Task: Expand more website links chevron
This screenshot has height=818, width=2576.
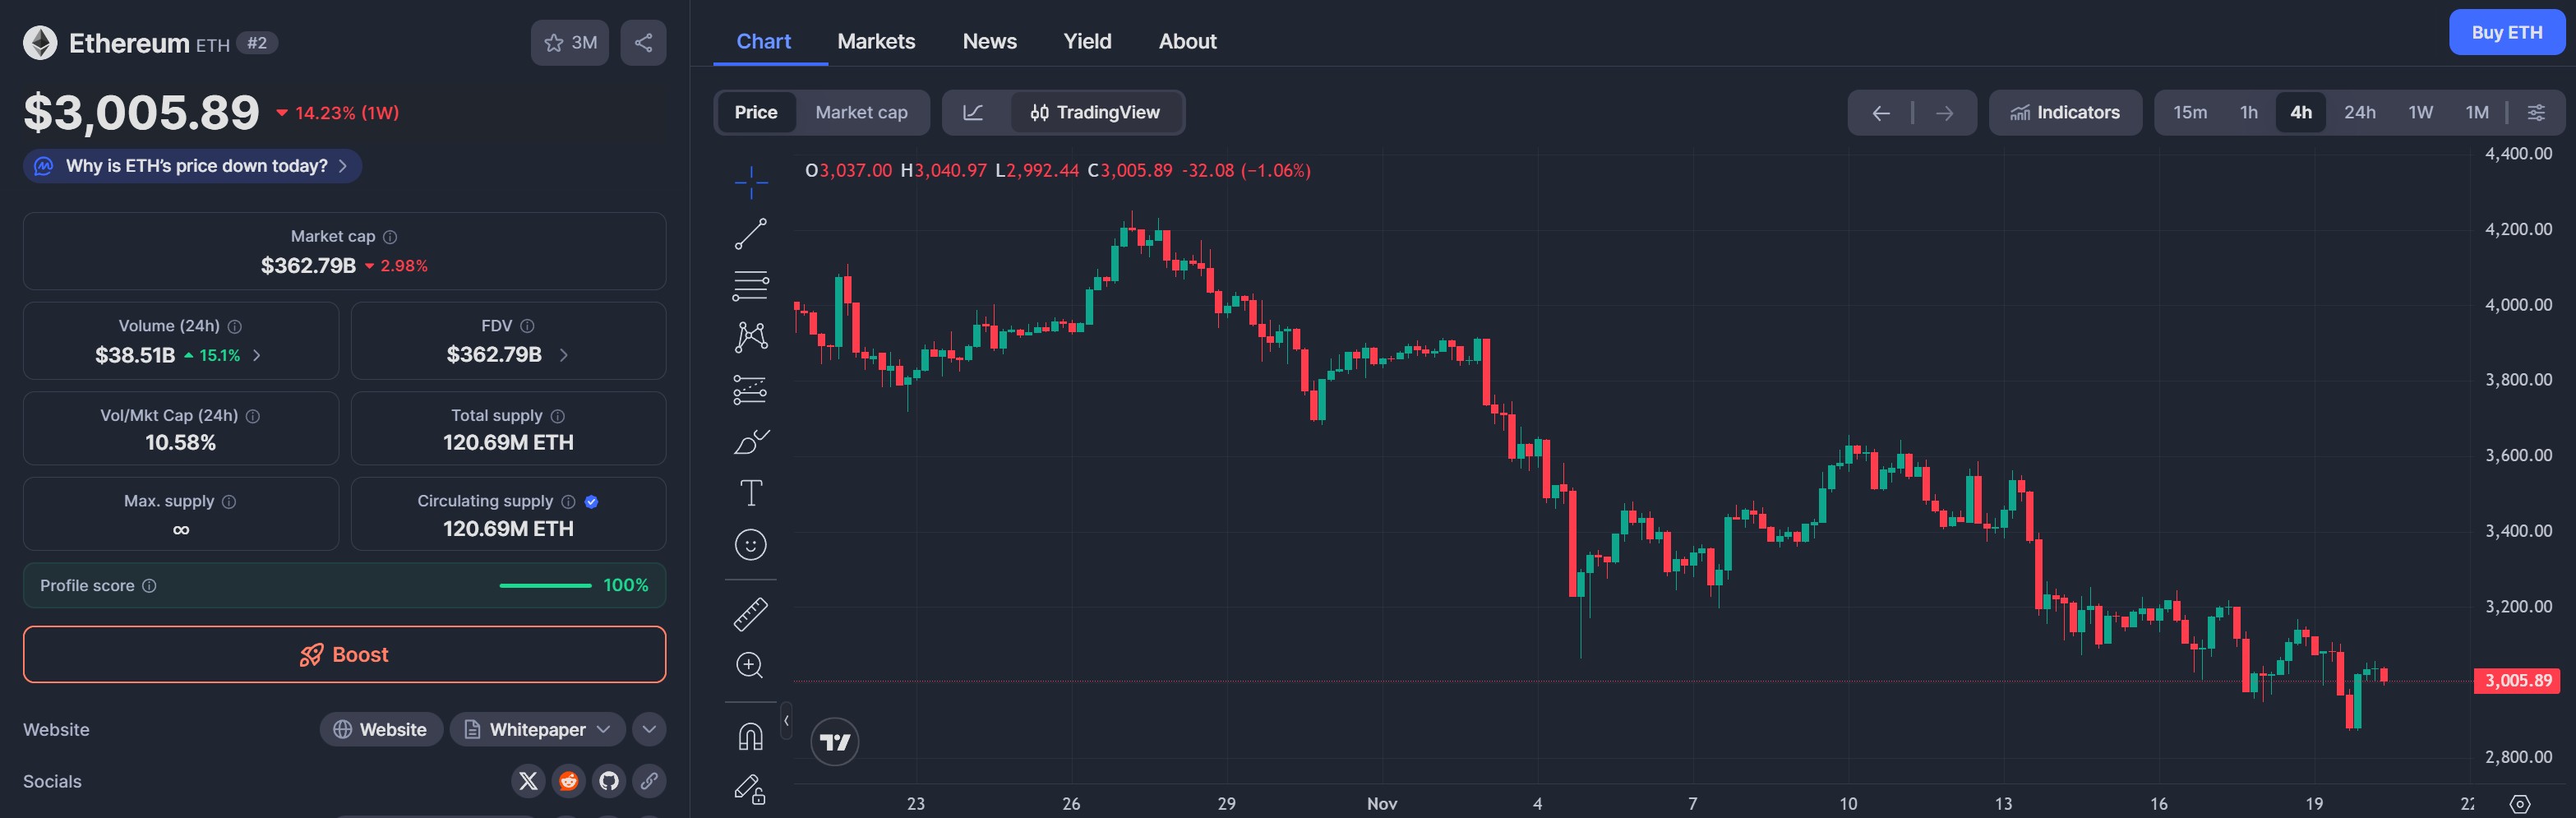Action: [649, 730]
